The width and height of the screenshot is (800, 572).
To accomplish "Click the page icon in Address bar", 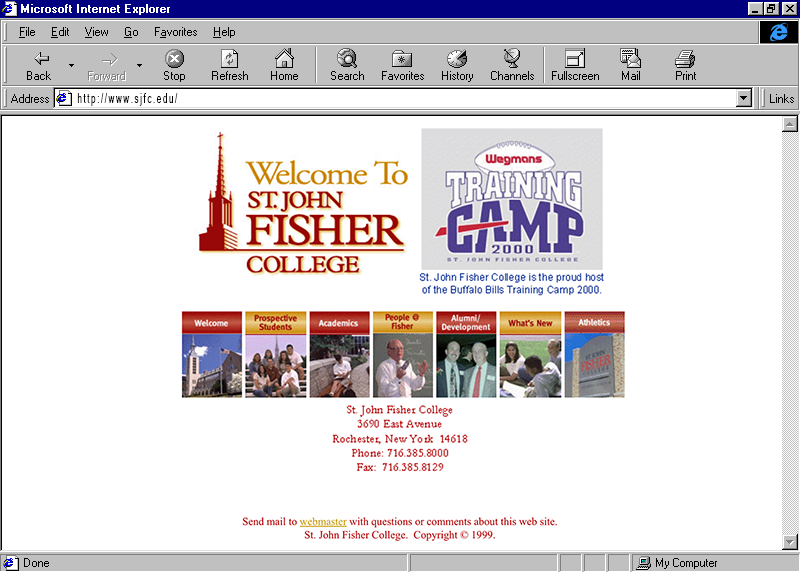I will pyautogui.click(x=63, y=98).
